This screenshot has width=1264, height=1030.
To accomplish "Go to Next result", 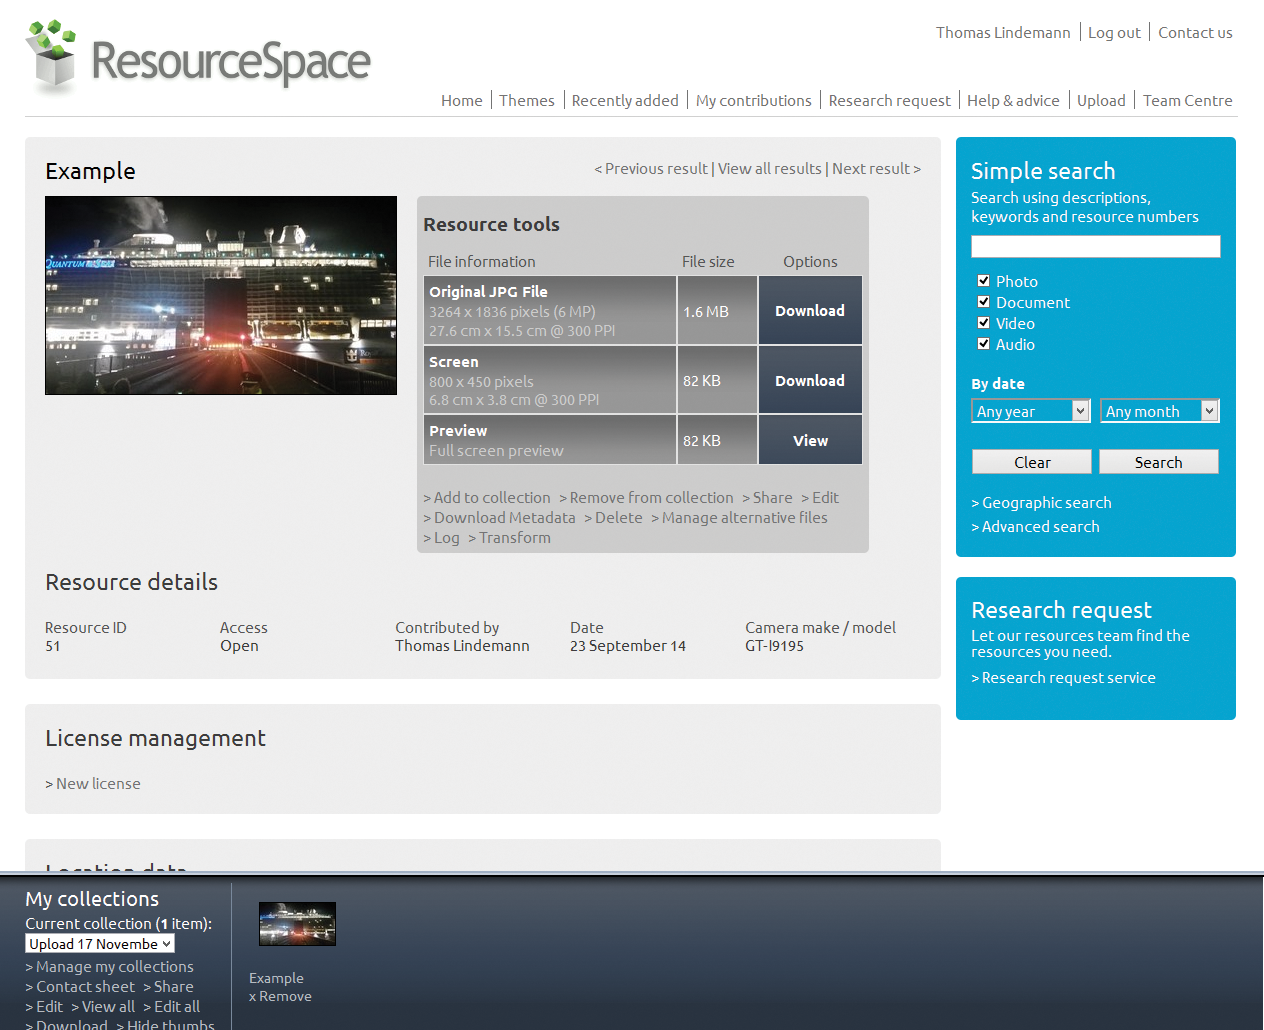I will tap(871, 168).
